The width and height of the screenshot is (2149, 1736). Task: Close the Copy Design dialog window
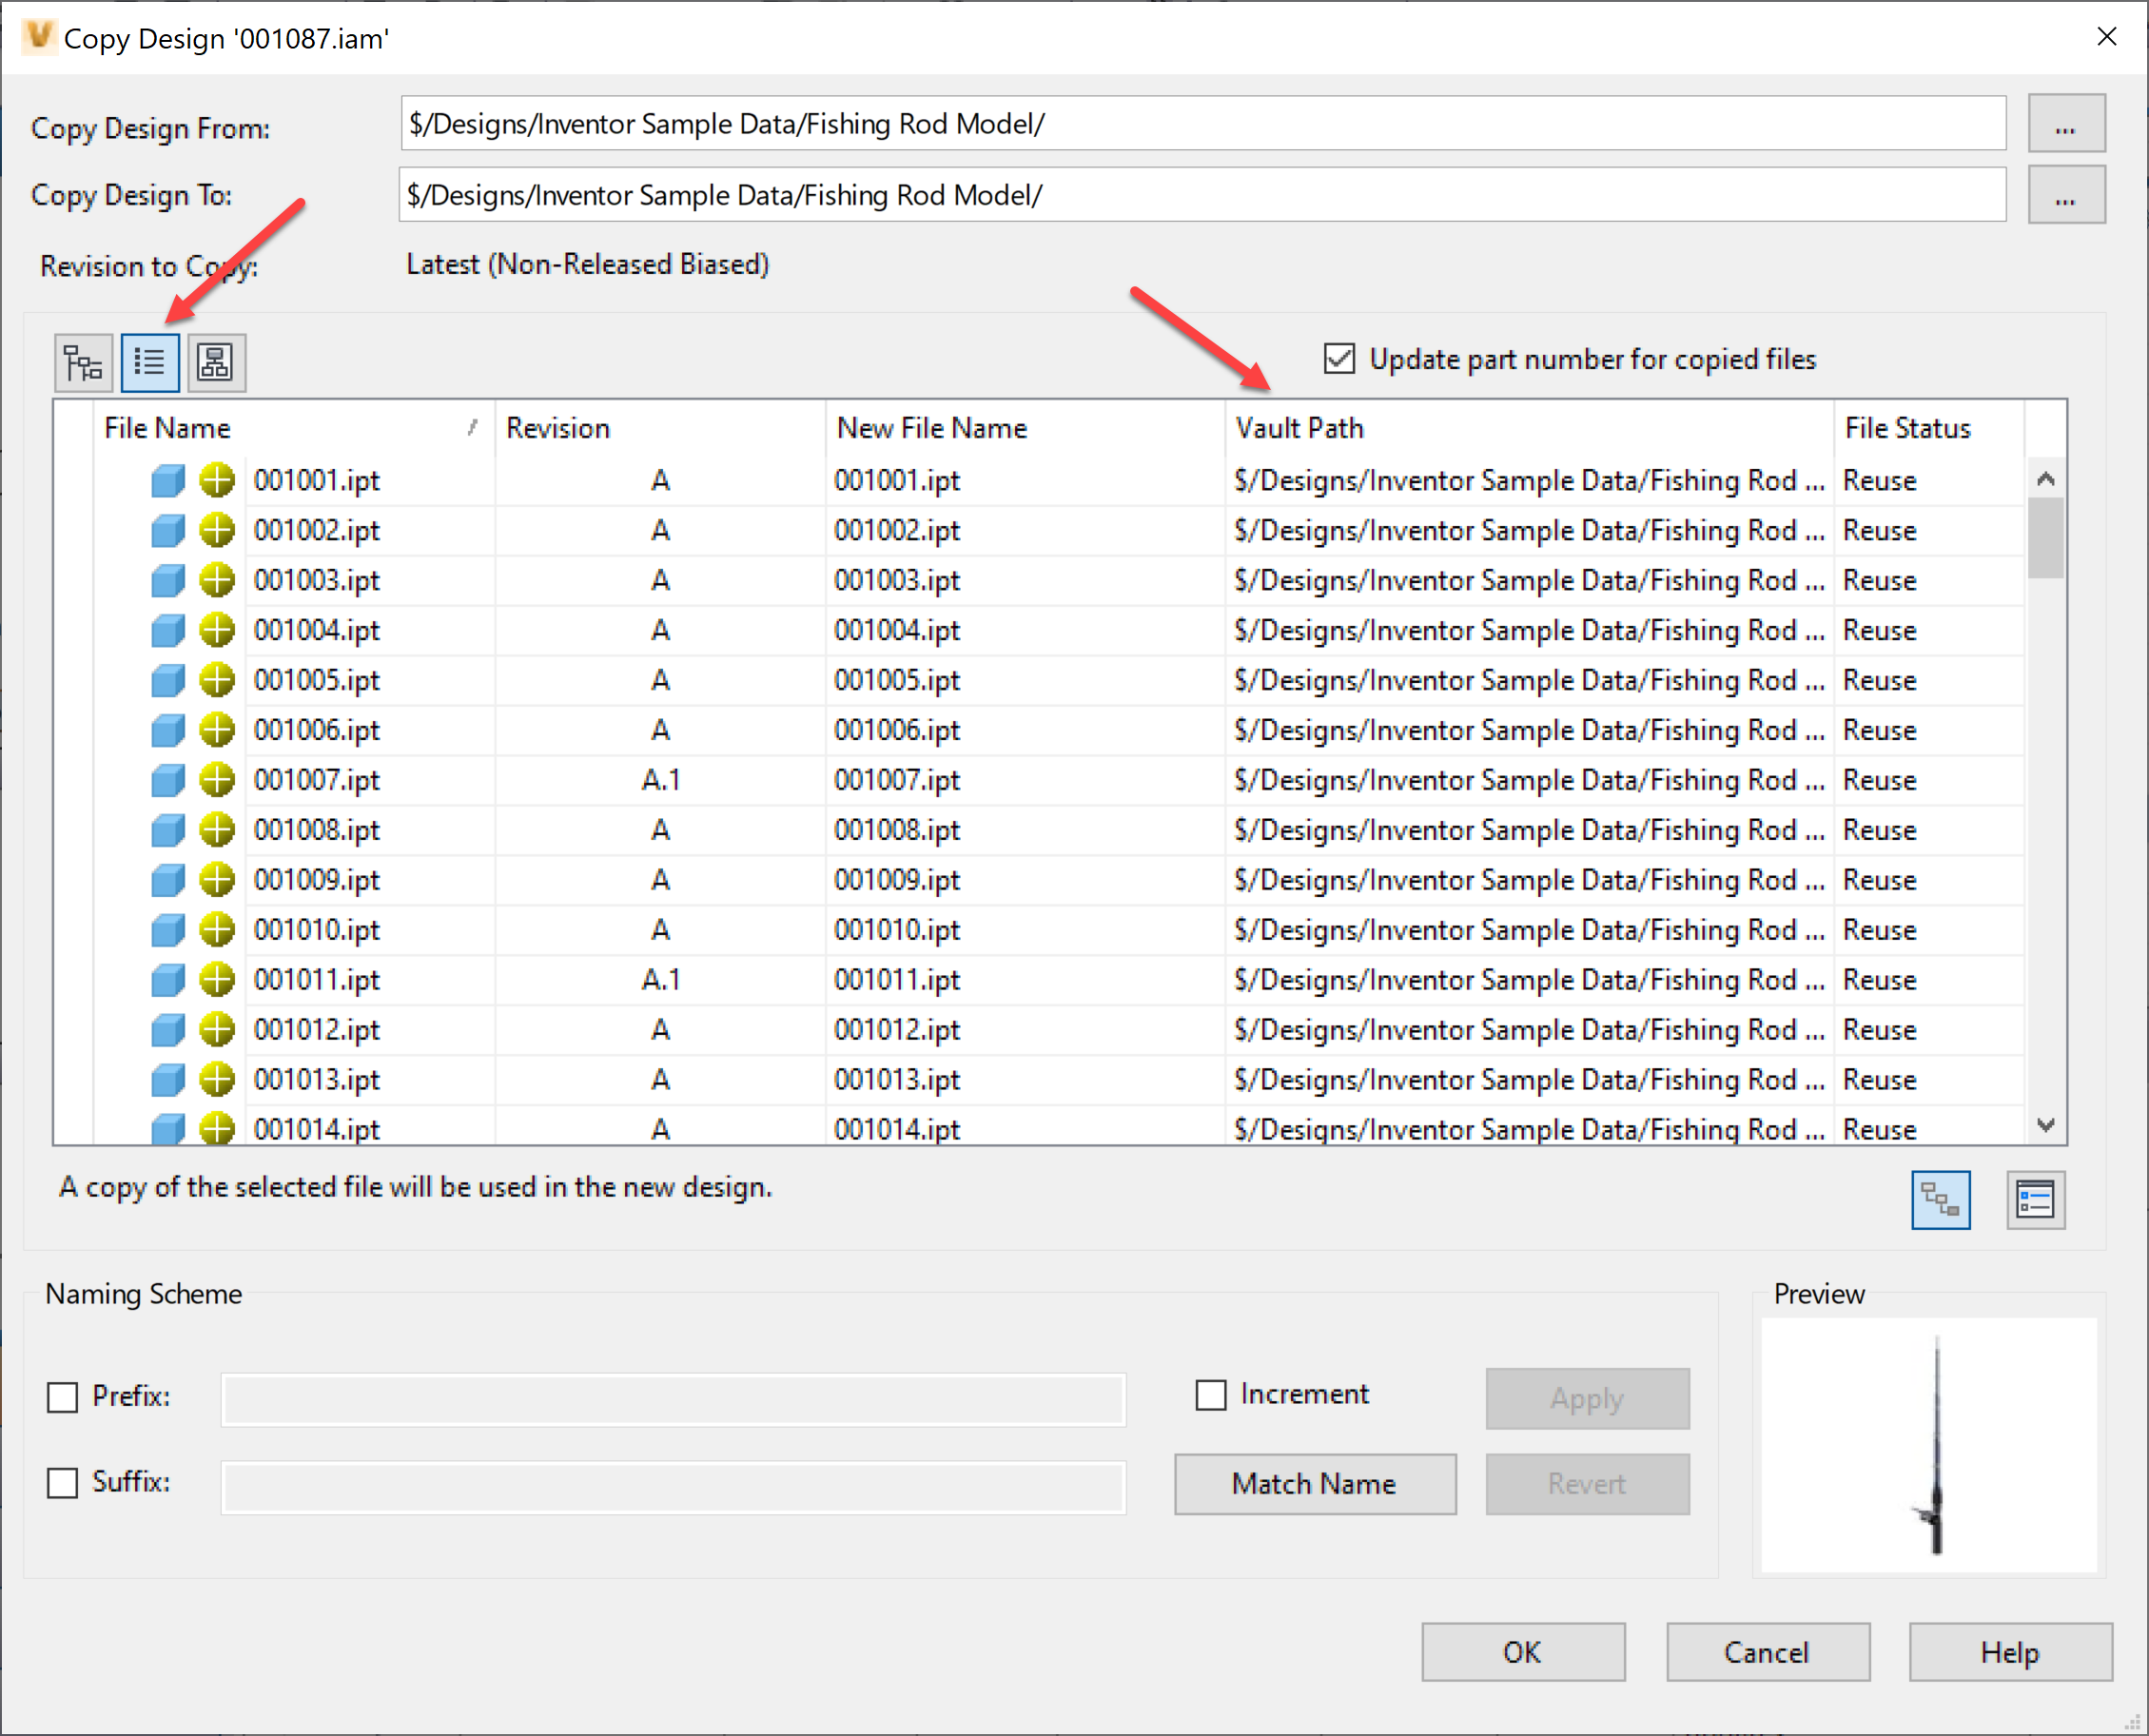[x=2106, y=37]
